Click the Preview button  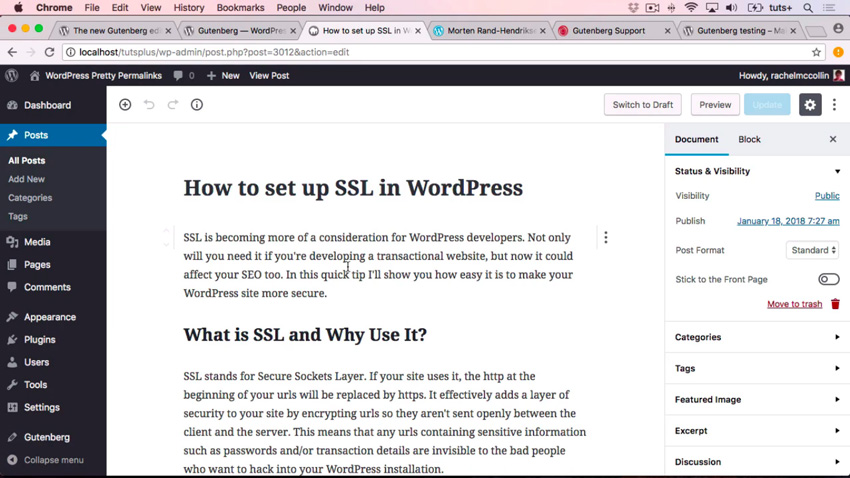coord(715,105)
